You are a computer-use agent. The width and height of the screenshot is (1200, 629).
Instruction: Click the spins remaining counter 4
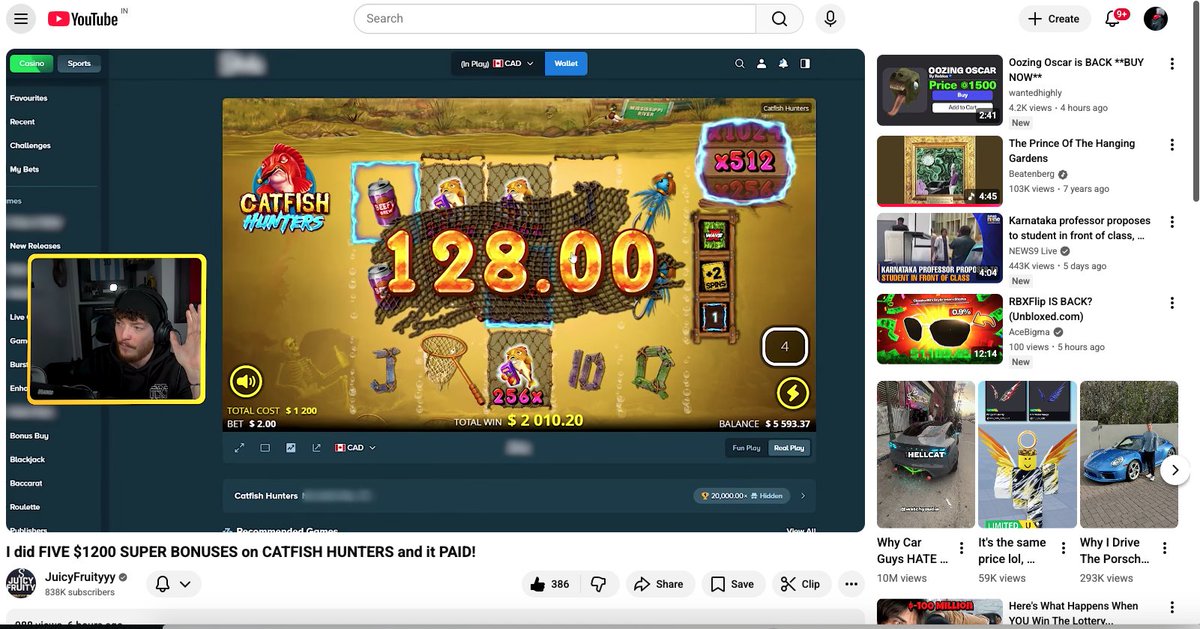[x=785, y=347]
